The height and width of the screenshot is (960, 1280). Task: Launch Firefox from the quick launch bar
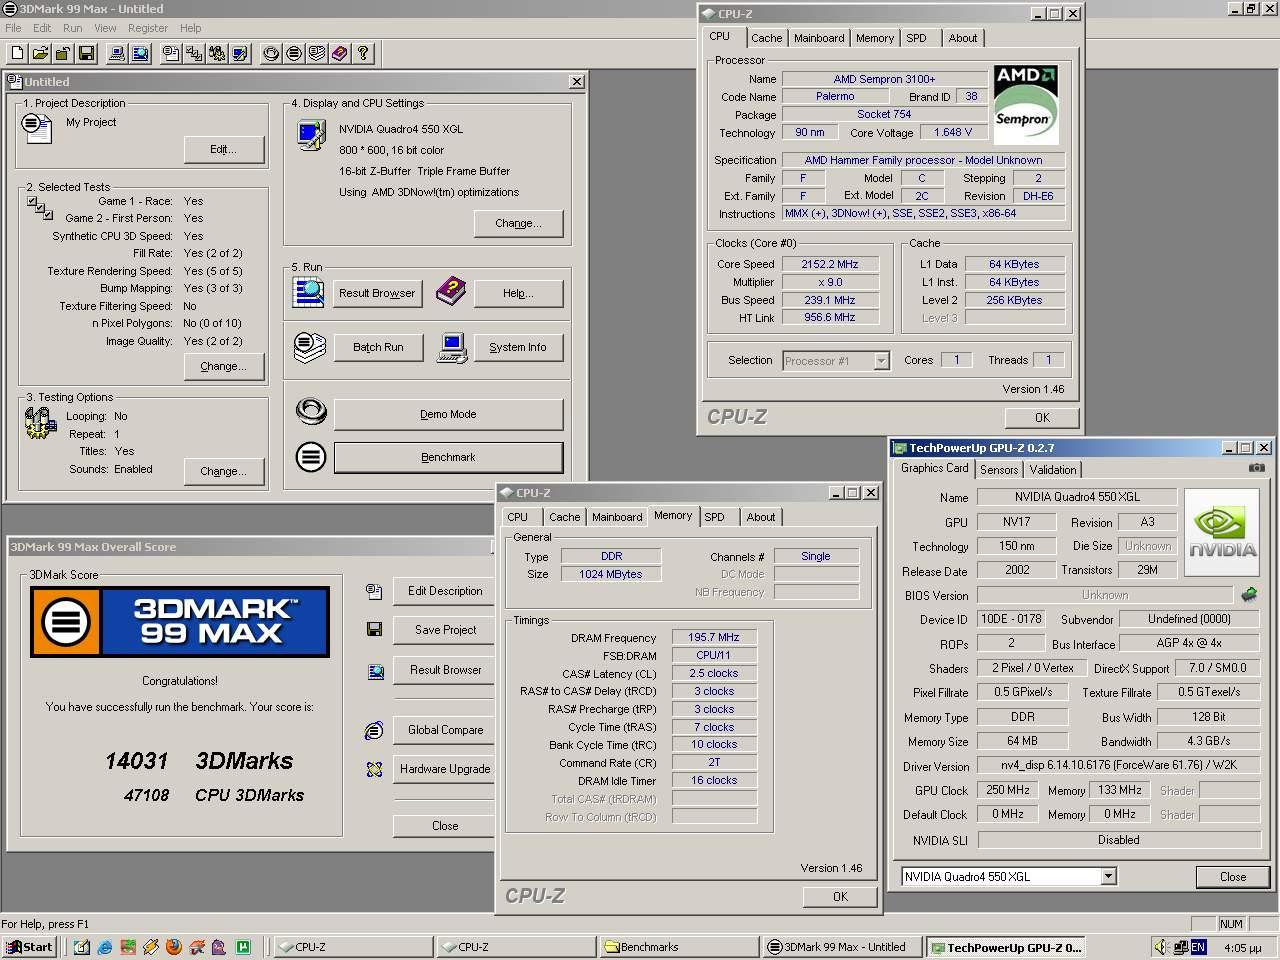tap(174, 947)
